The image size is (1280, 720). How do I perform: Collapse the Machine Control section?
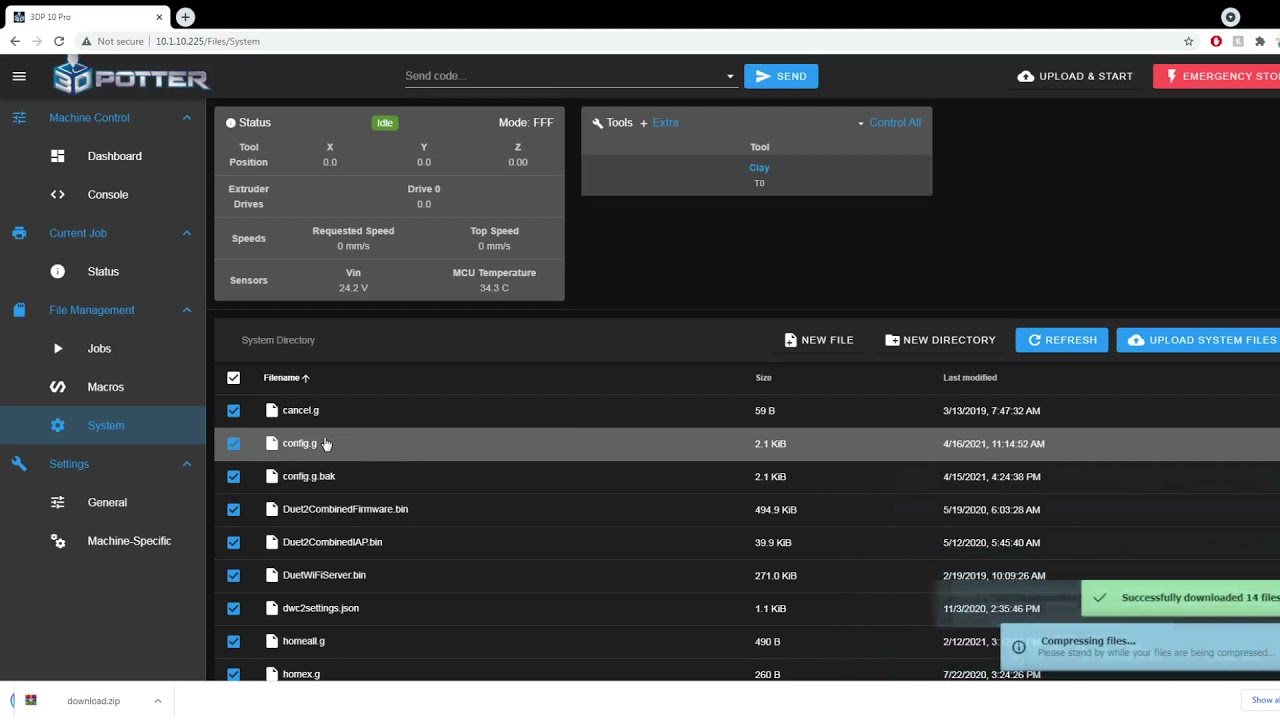[x=187, y=118]
